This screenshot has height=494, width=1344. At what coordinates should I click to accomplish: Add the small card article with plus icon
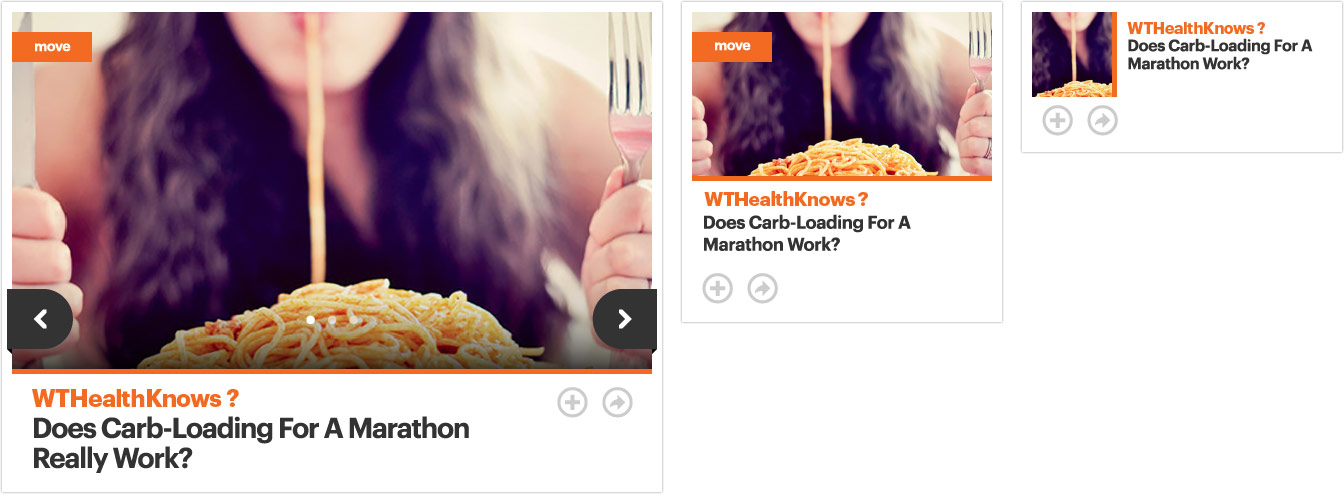click(1058, 121)
